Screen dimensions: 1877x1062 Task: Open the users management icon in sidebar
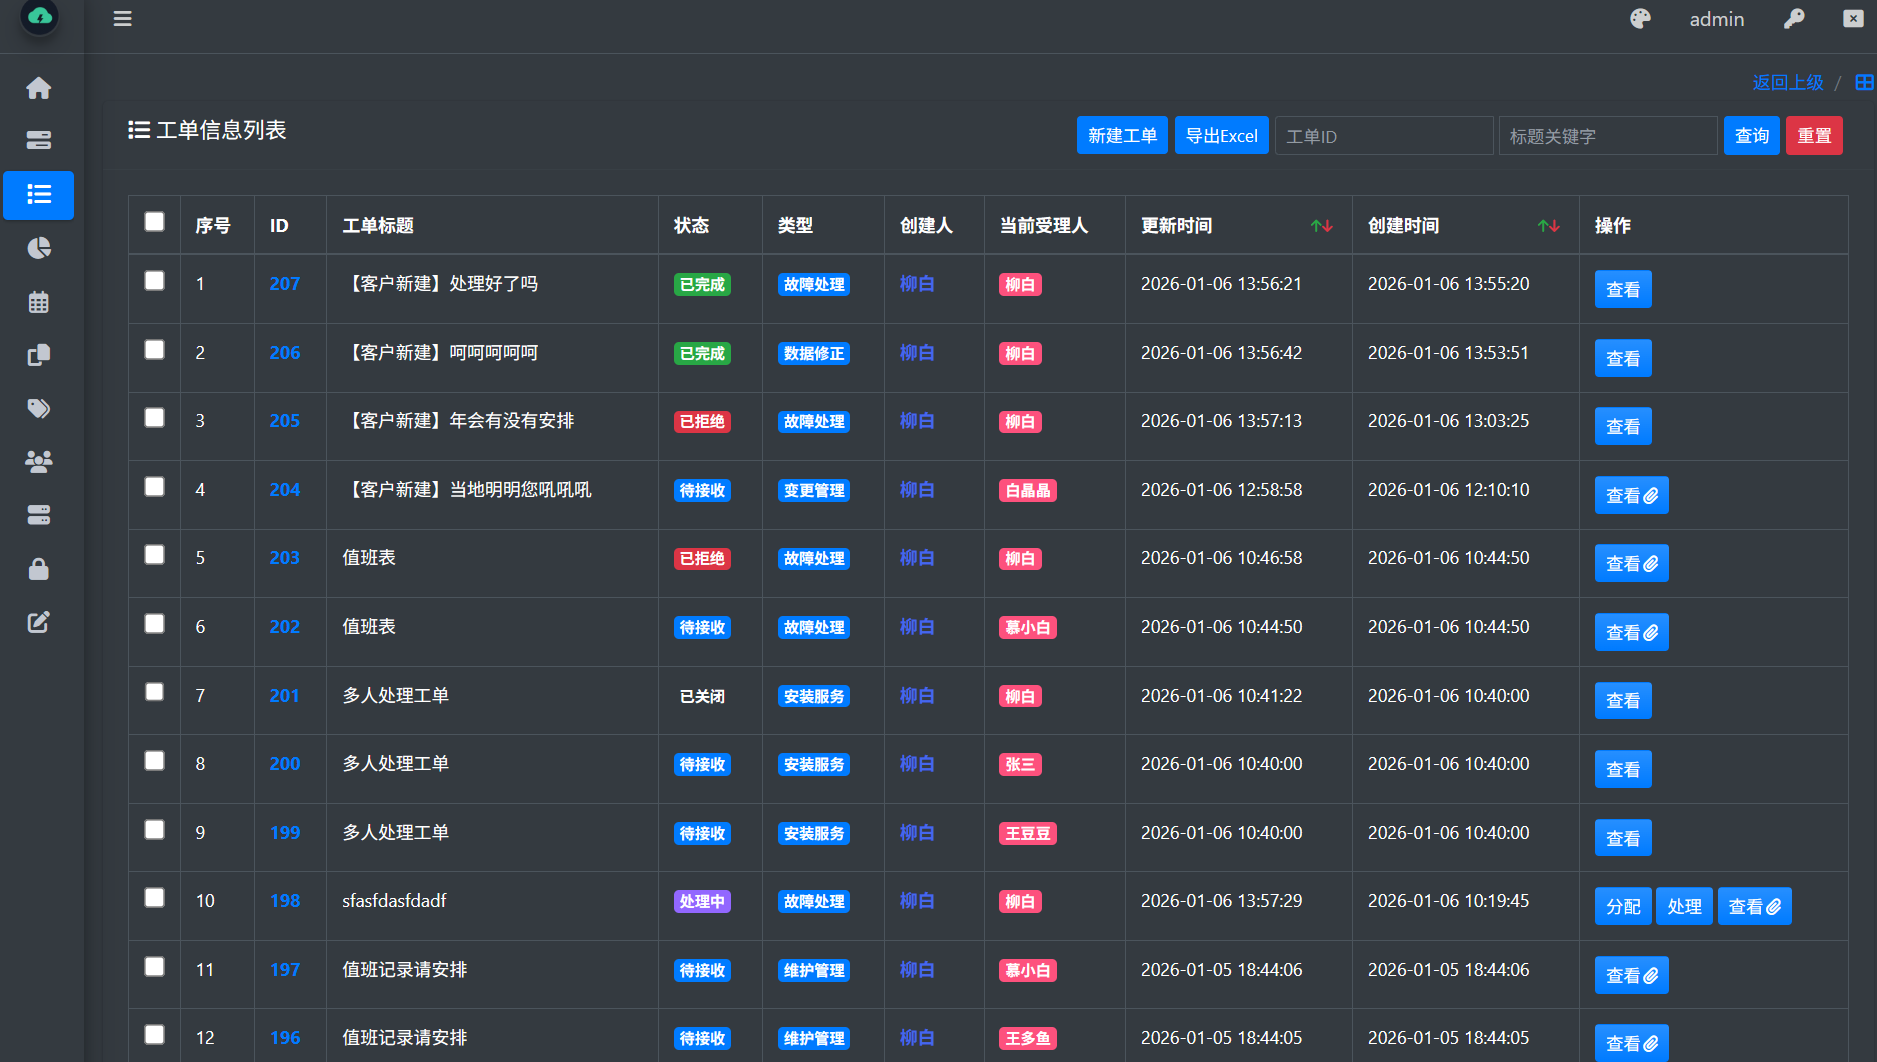coord(39,461)
